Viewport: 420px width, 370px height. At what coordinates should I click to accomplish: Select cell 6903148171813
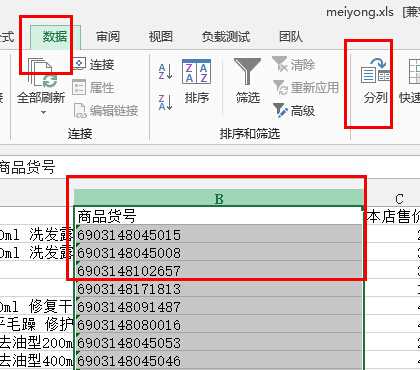219,288
